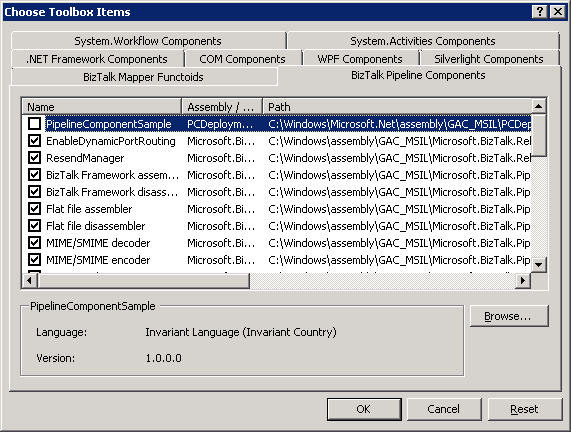The image size is (571, 432).
Task: Open the Silverlight Components tab
Action: pos(489,59)
